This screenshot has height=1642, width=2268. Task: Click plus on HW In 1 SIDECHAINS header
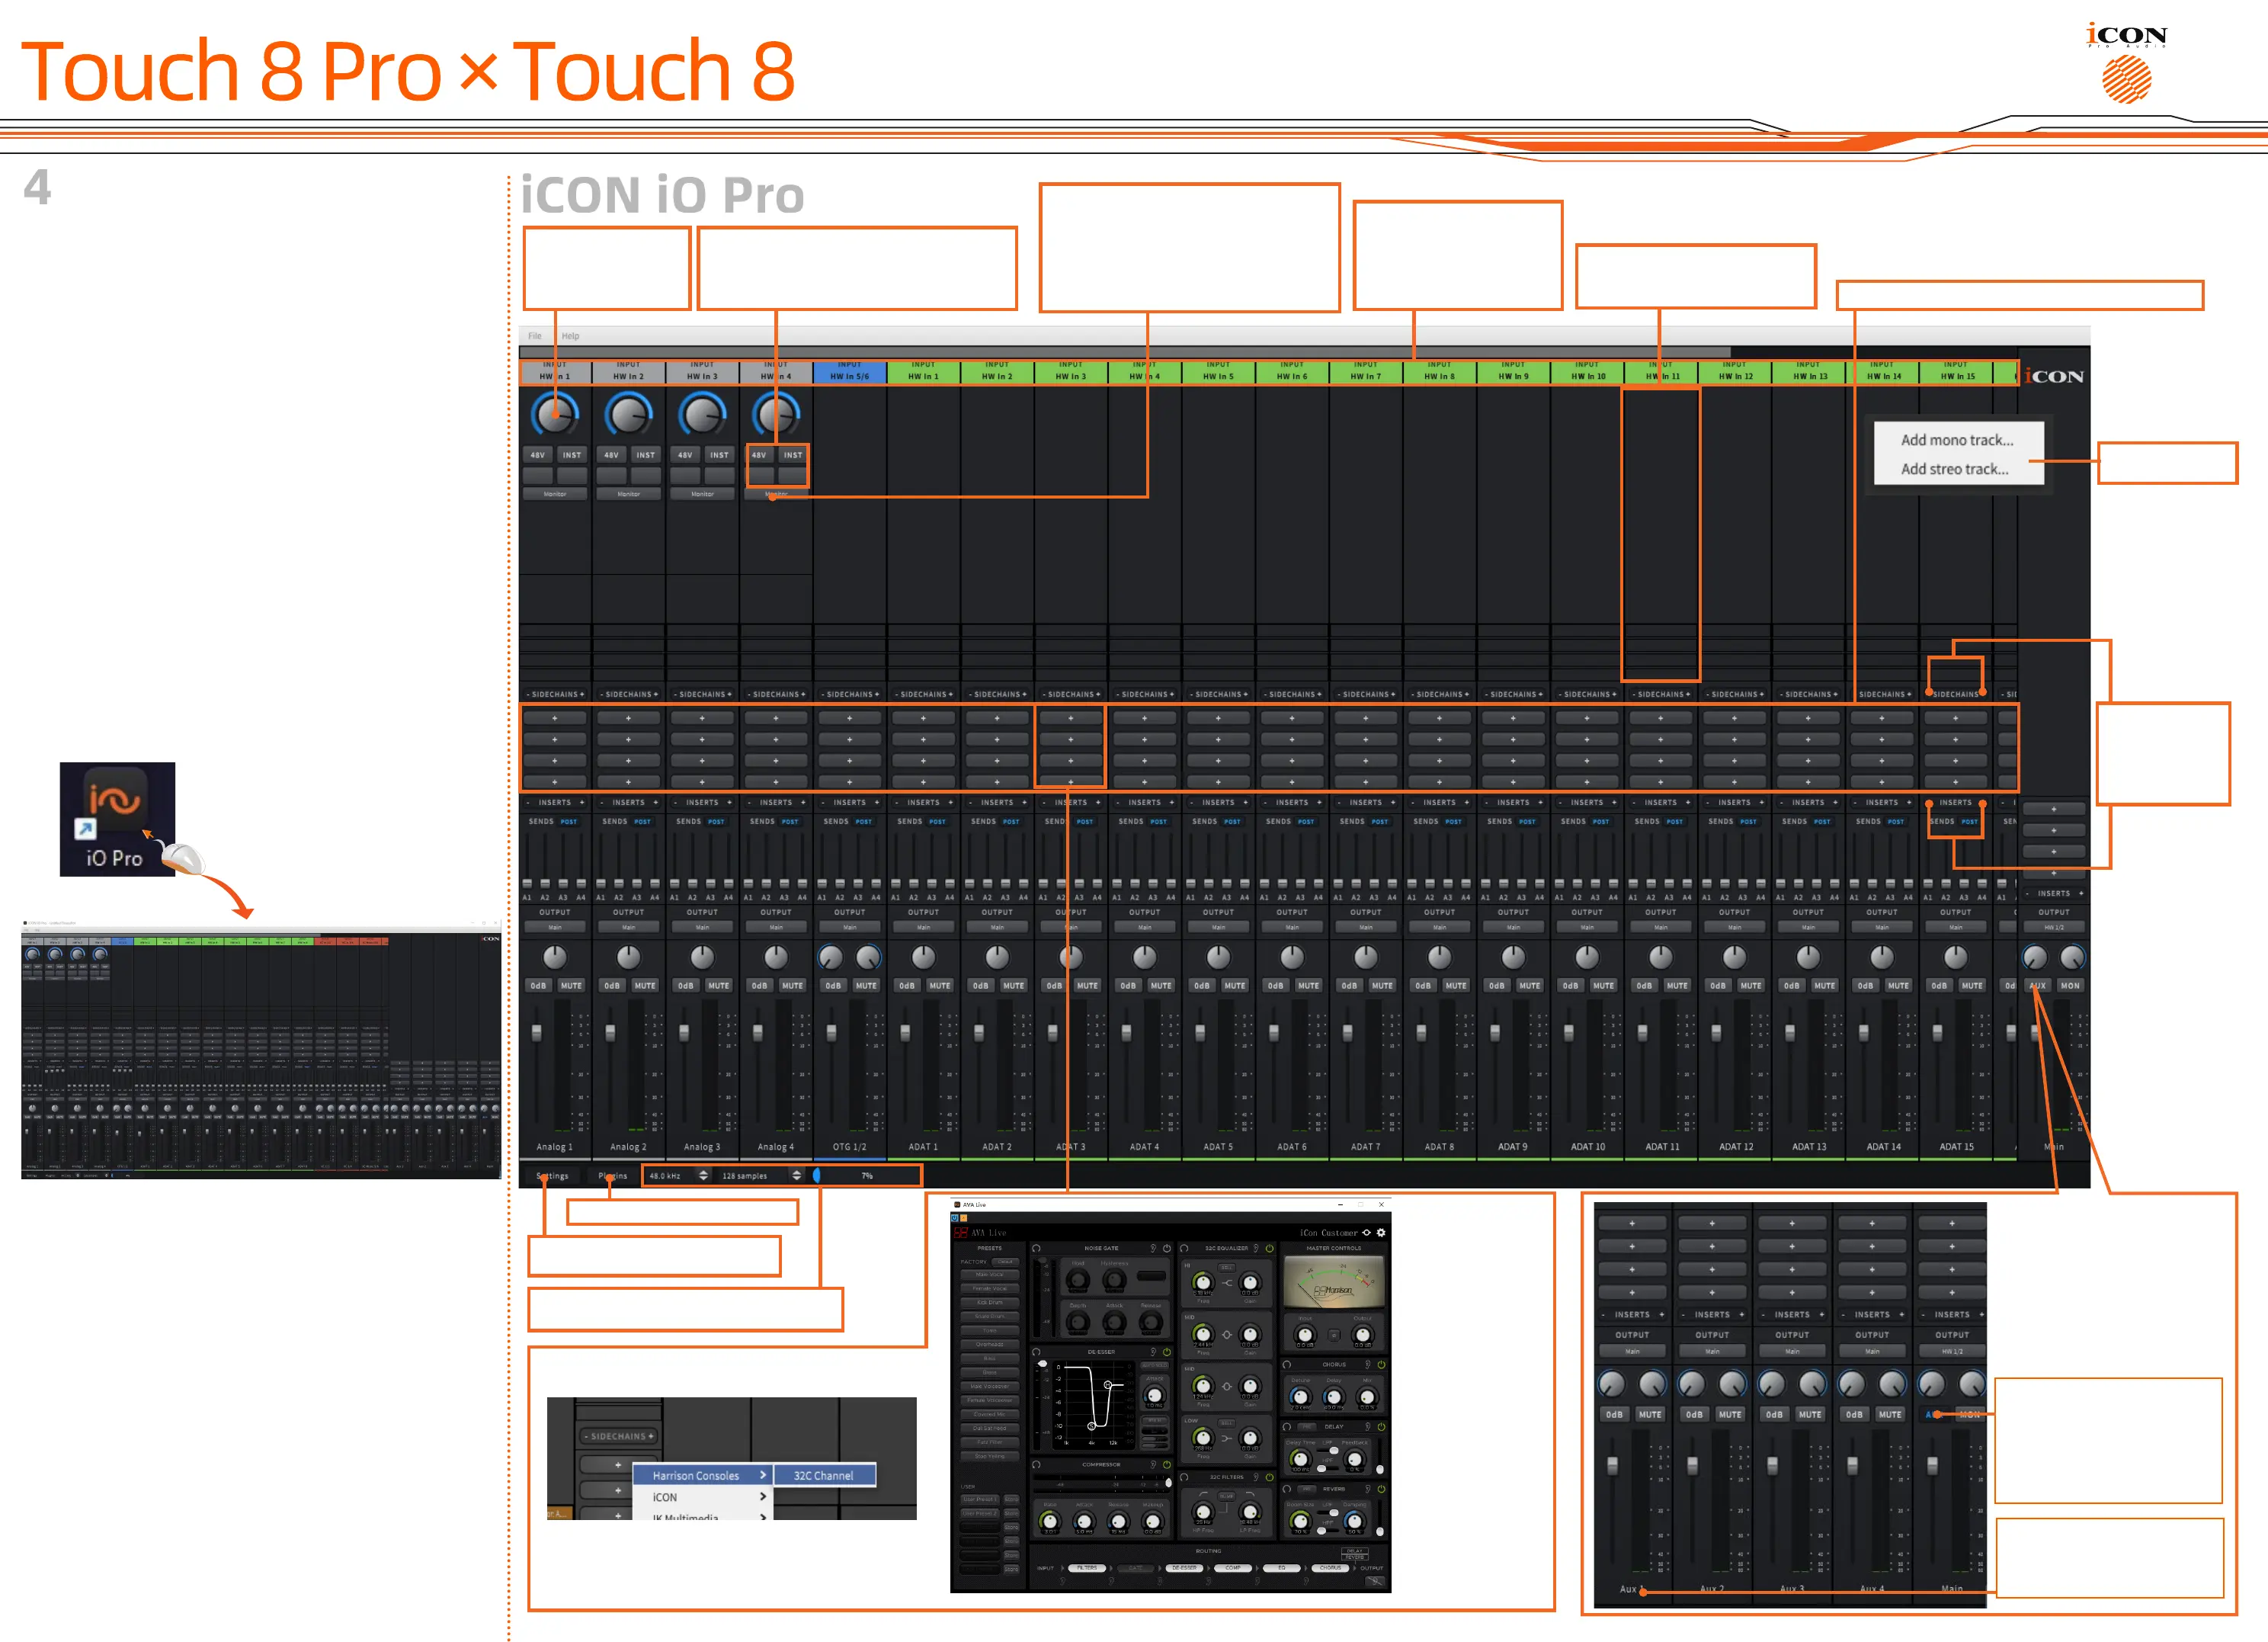pyautogui.click(x=581, y=694)
